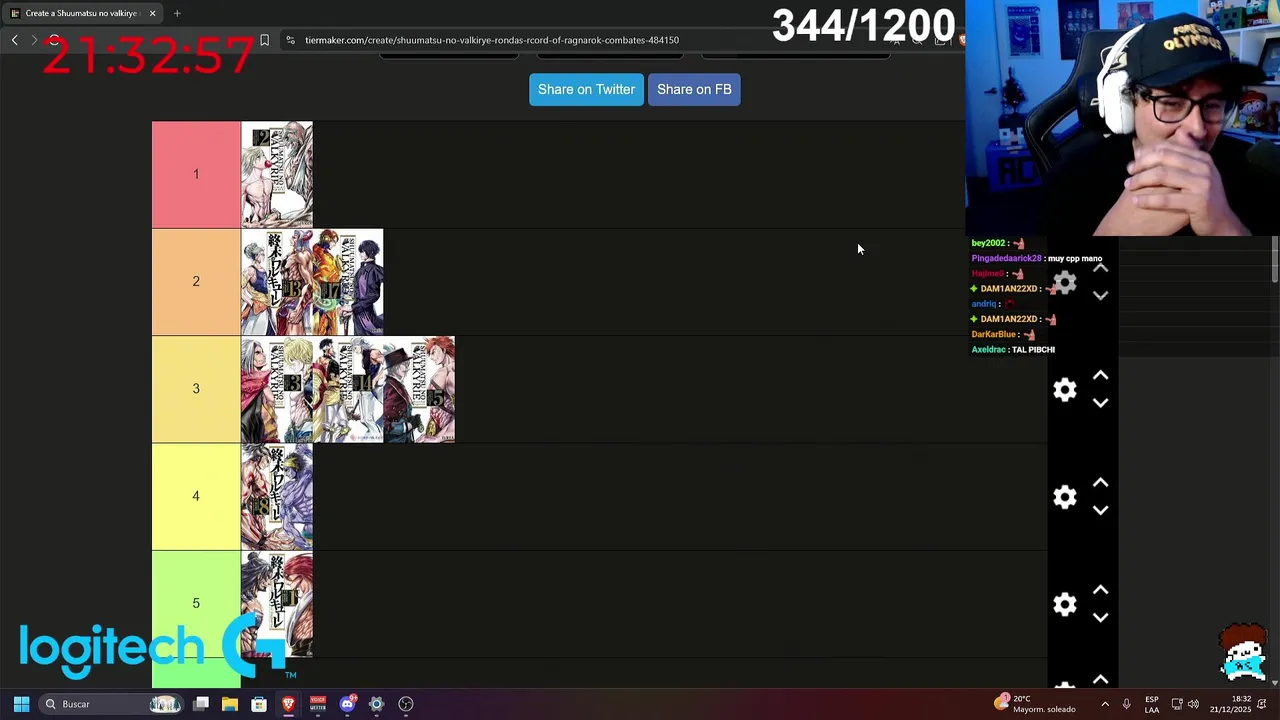Image resolution: width=1280 pixels, height=720 pixels.
Task: Select the yellow tier 4 label
Action: point(196,496)
